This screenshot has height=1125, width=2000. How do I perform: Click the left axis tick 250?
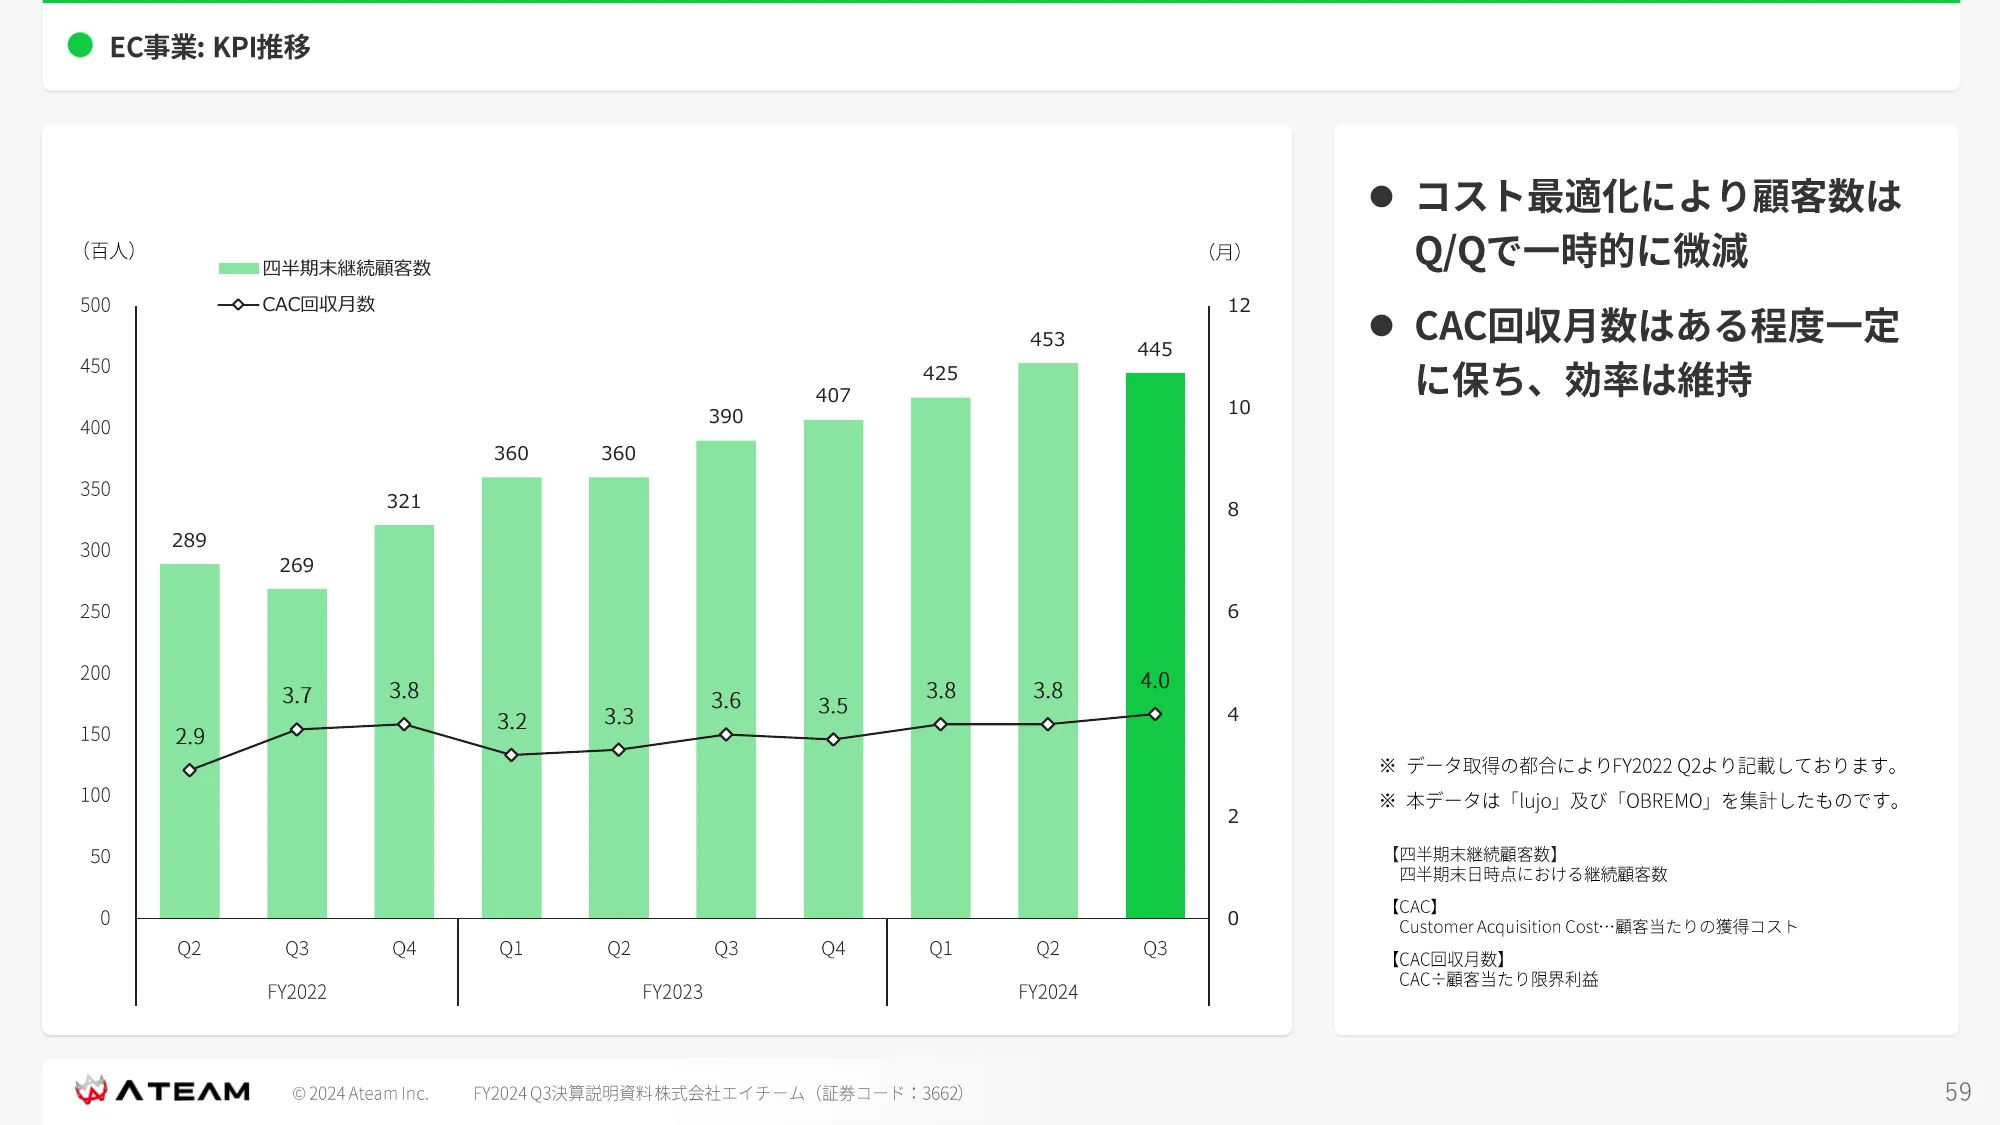[x=95, y=611]
